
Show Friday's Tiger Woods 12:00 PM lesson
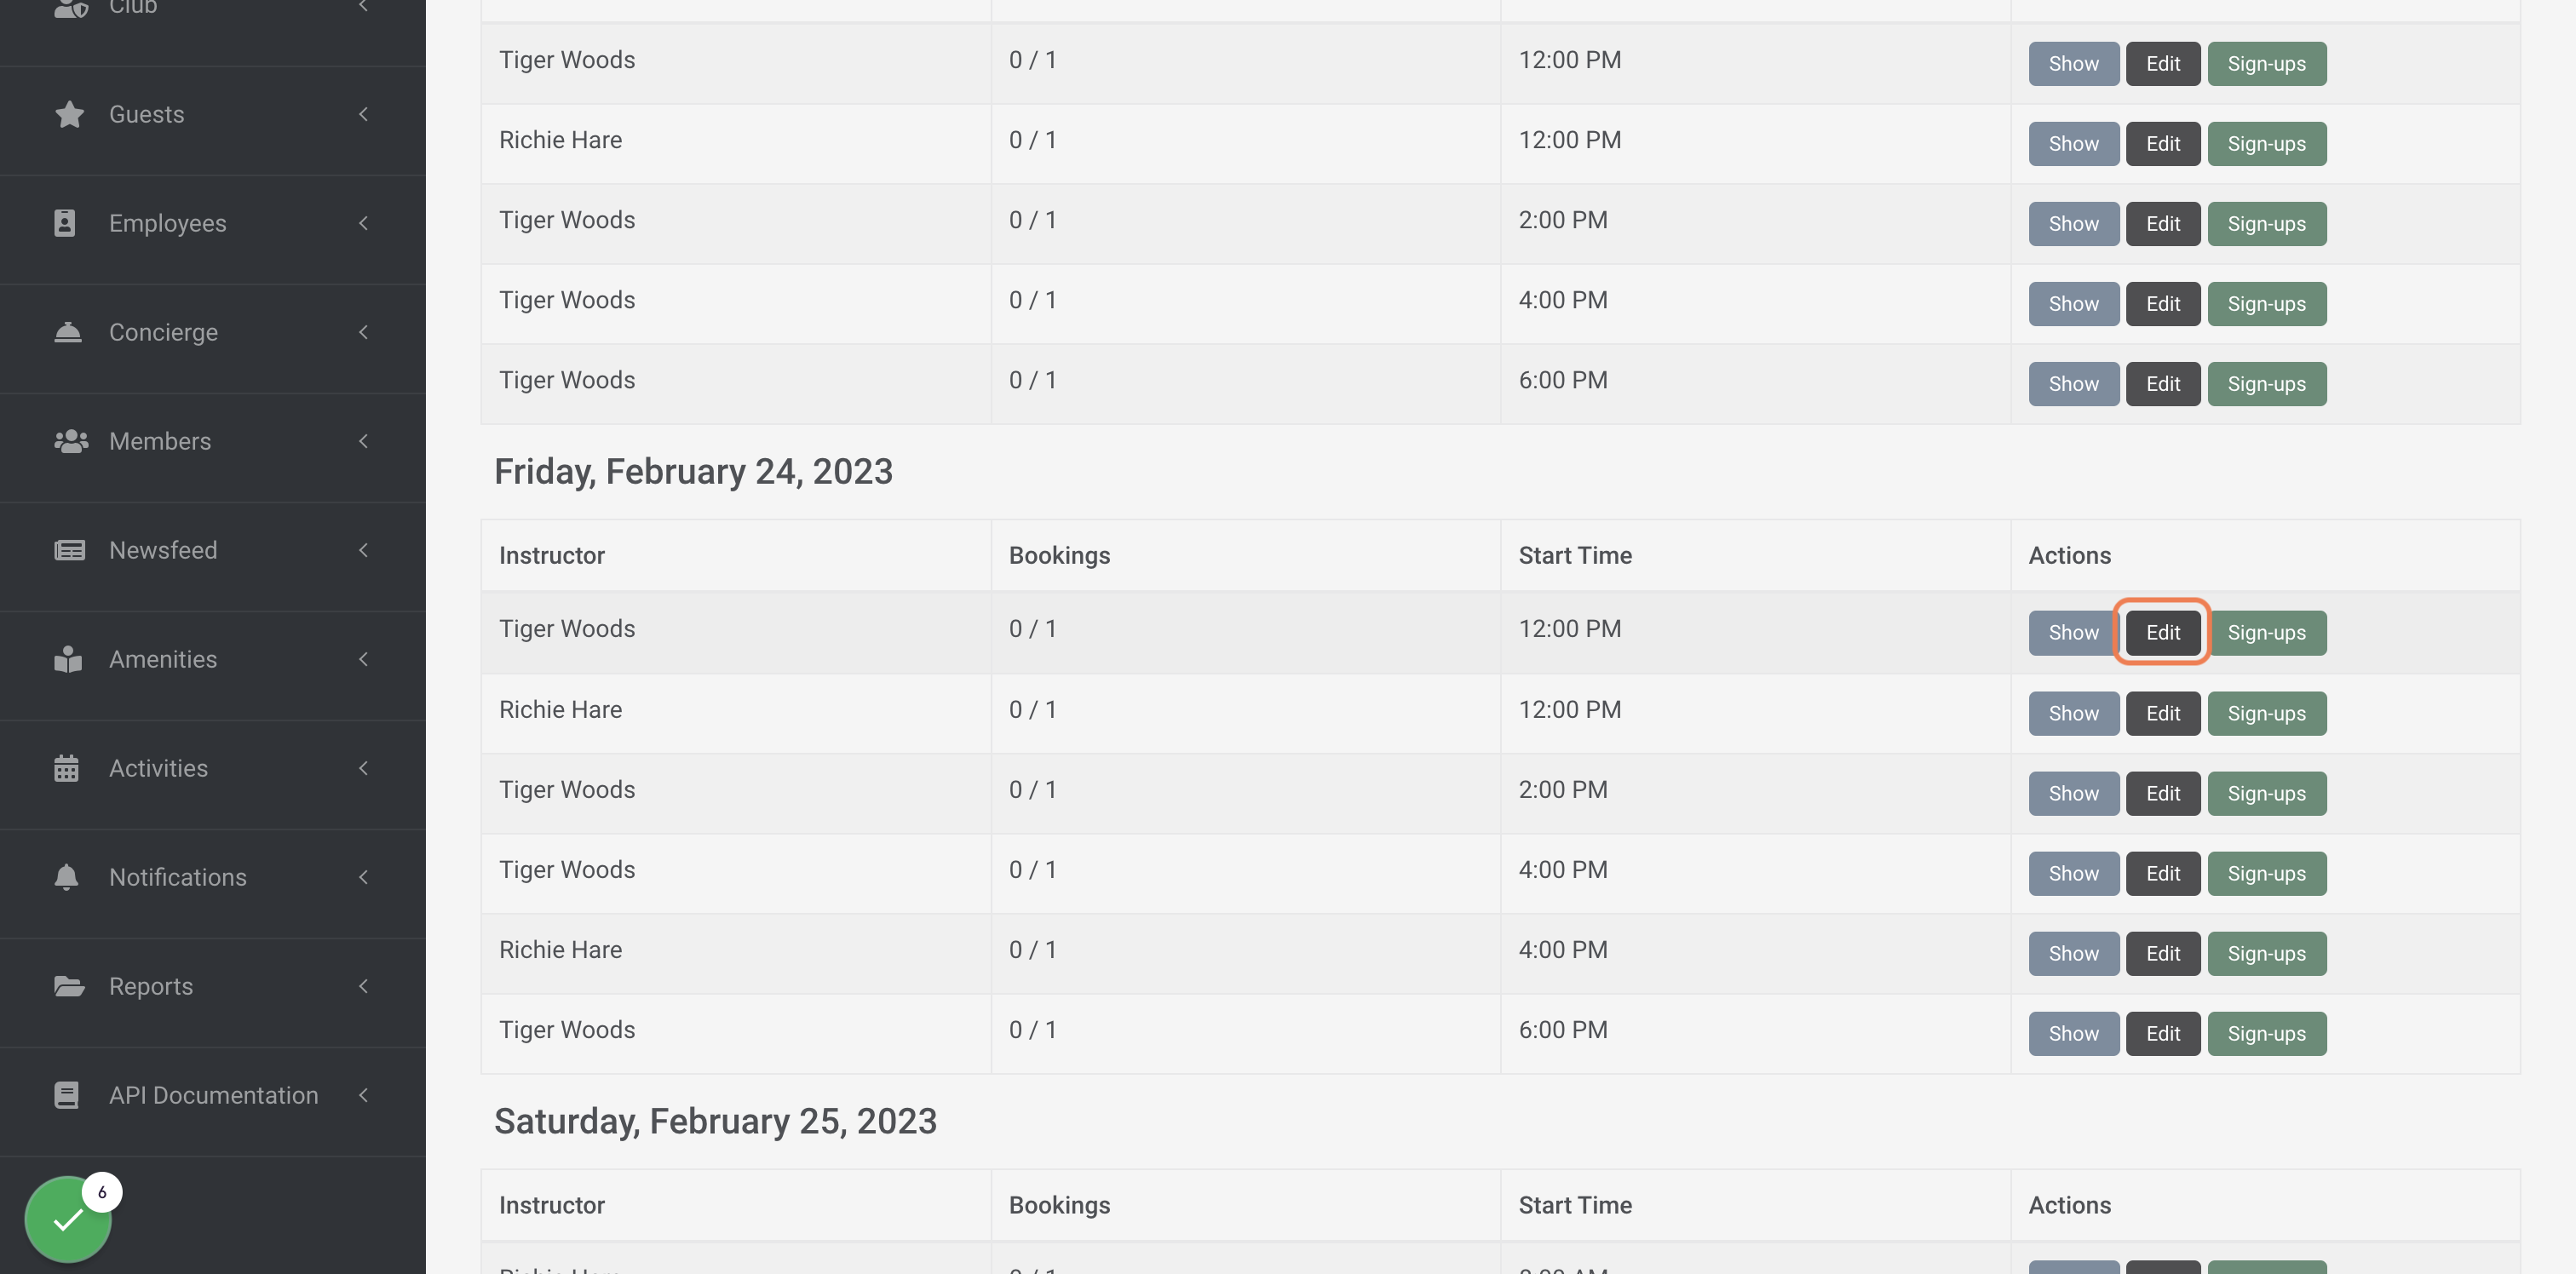(2073, 632)
